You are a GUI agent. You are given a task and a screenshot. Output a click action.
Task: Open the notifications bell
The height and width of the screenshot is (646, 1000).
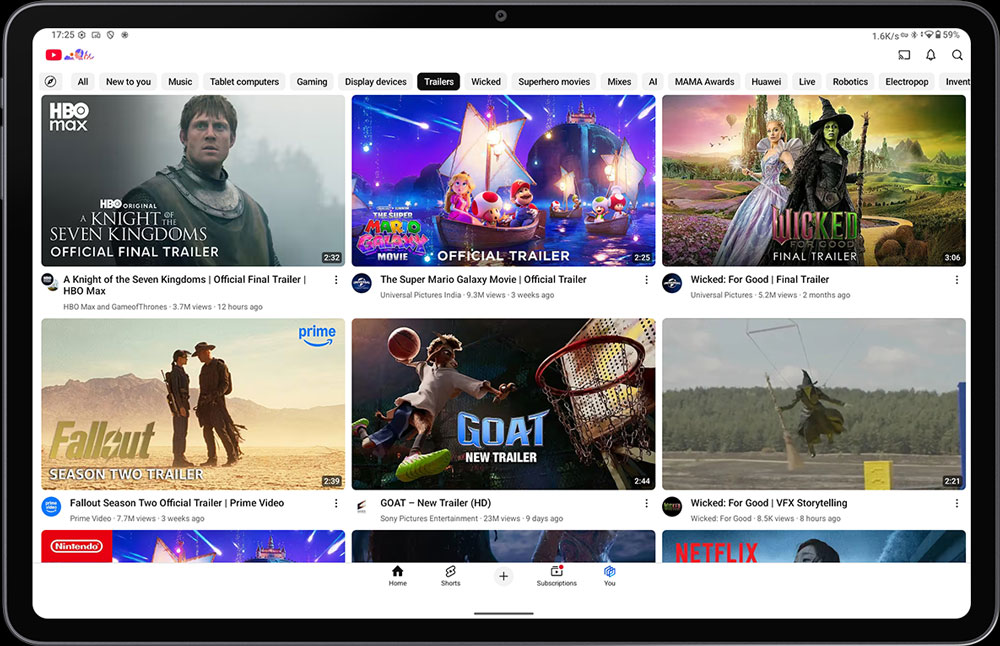[x=931, y=55]
